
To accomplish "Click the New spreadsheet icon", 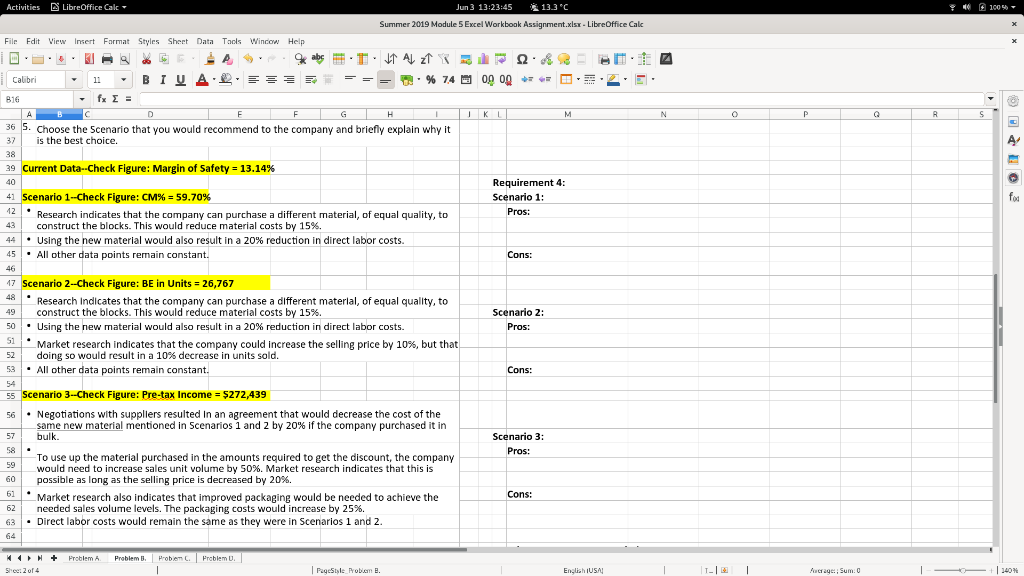I will tap(14, 59).
